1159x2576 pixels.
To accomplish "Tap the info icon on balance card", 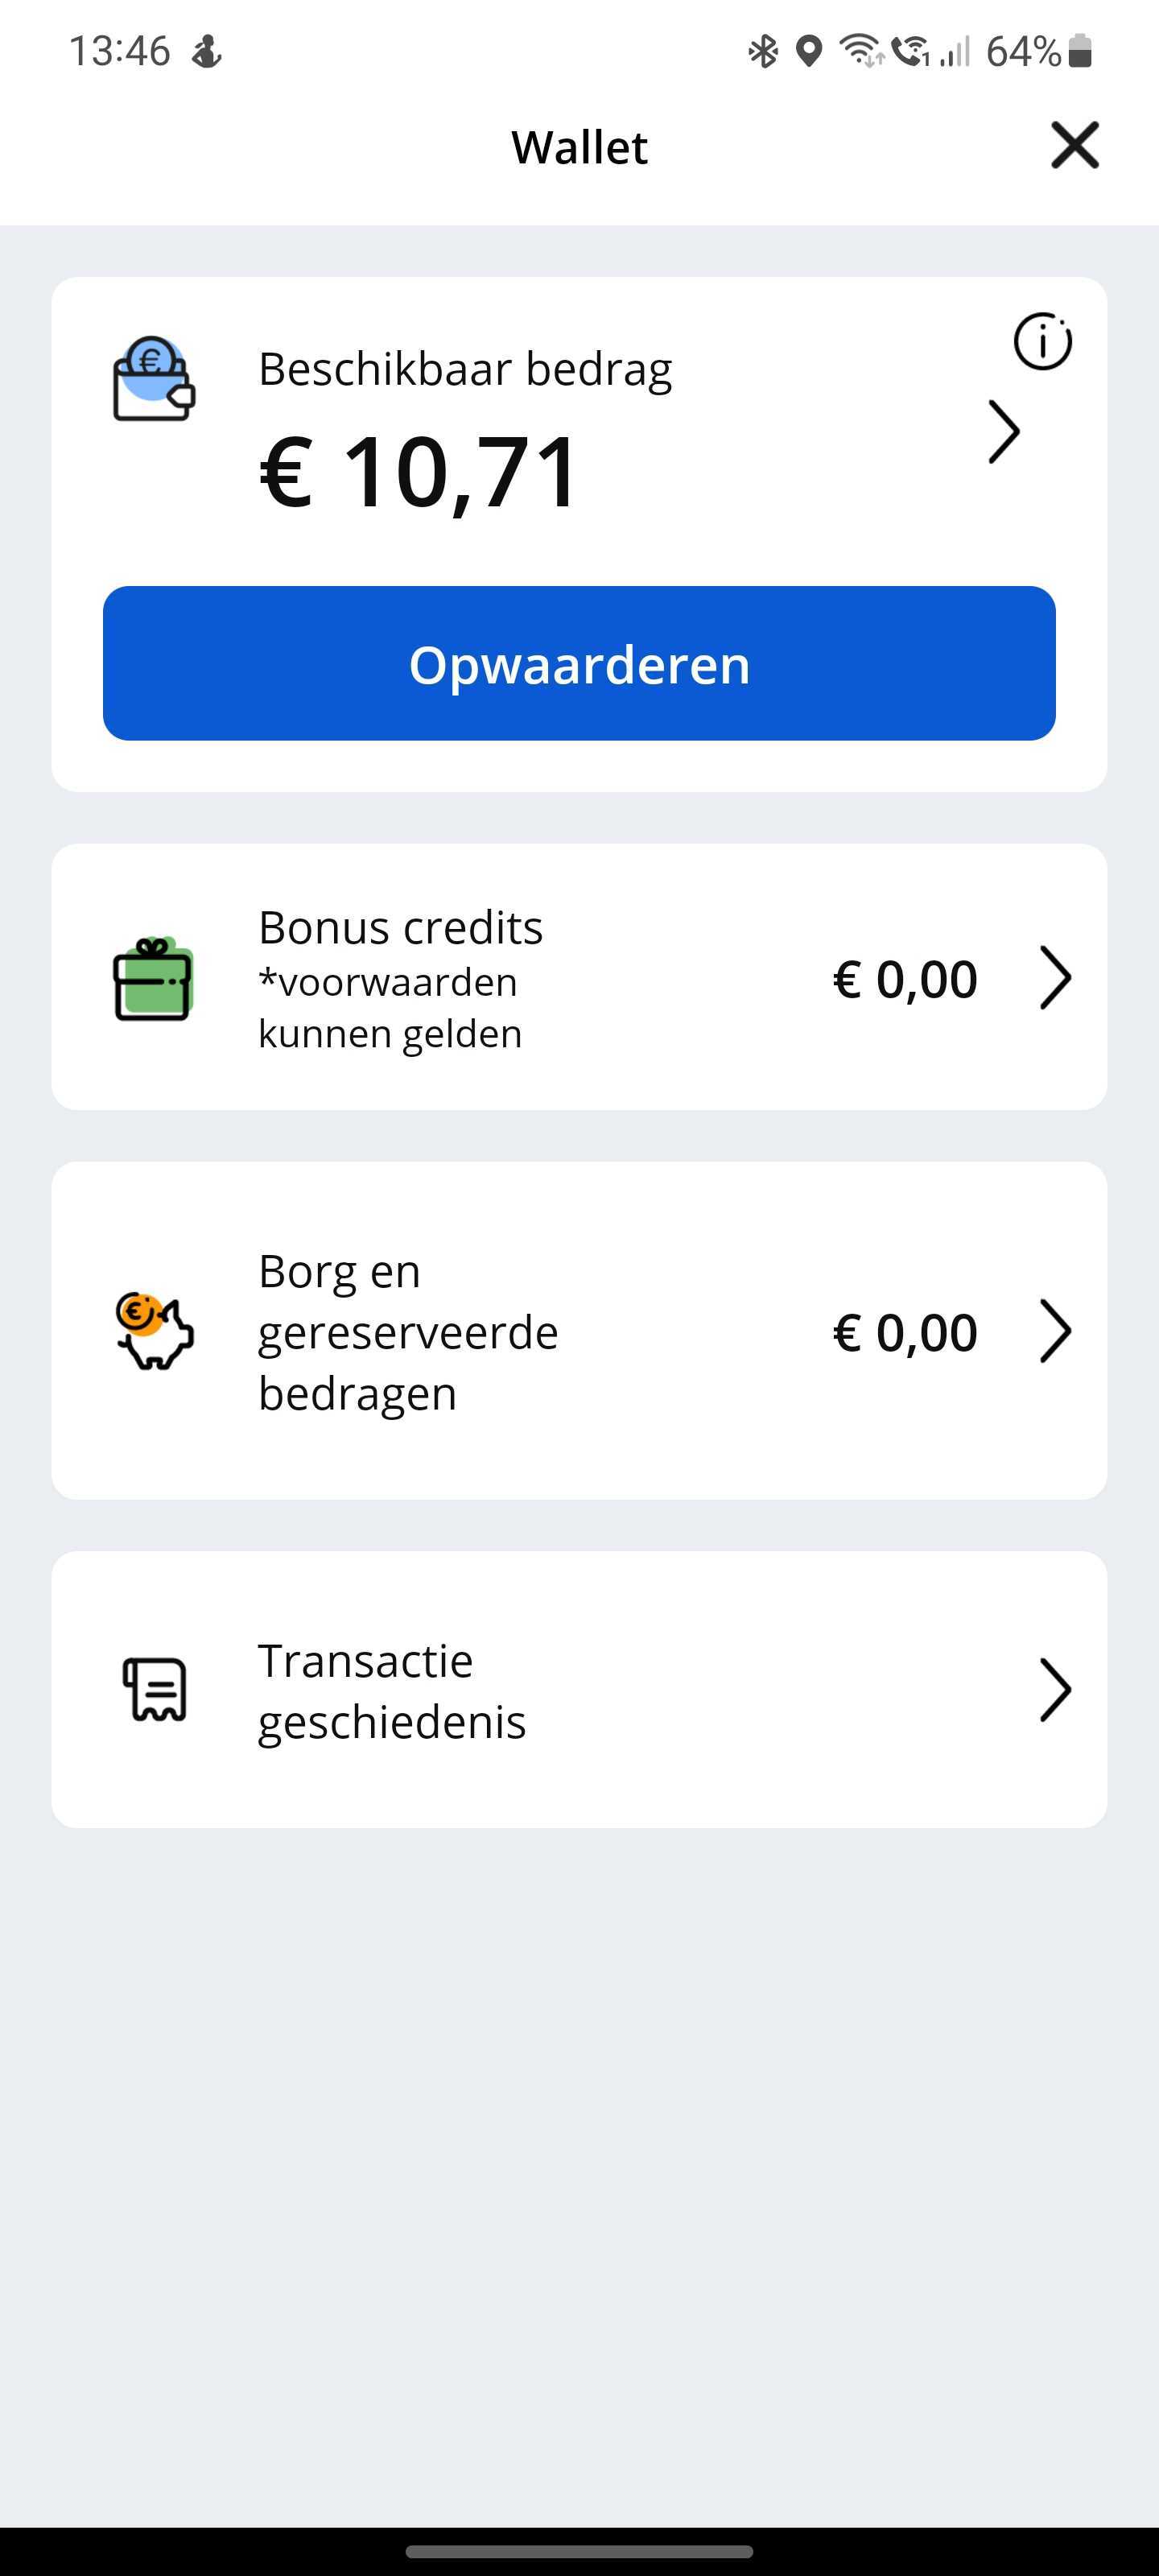I will click(x=1042, y=342).
